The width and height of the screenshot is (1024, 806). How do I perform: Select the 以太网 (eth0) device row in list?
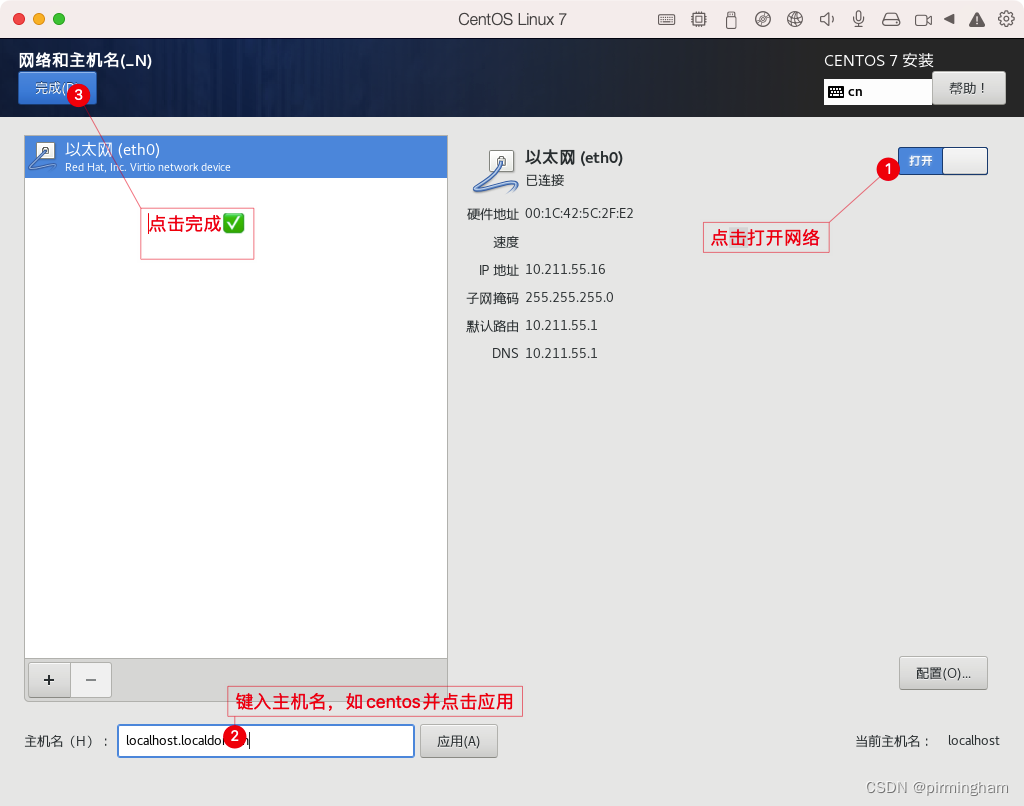tap(236, 157)
